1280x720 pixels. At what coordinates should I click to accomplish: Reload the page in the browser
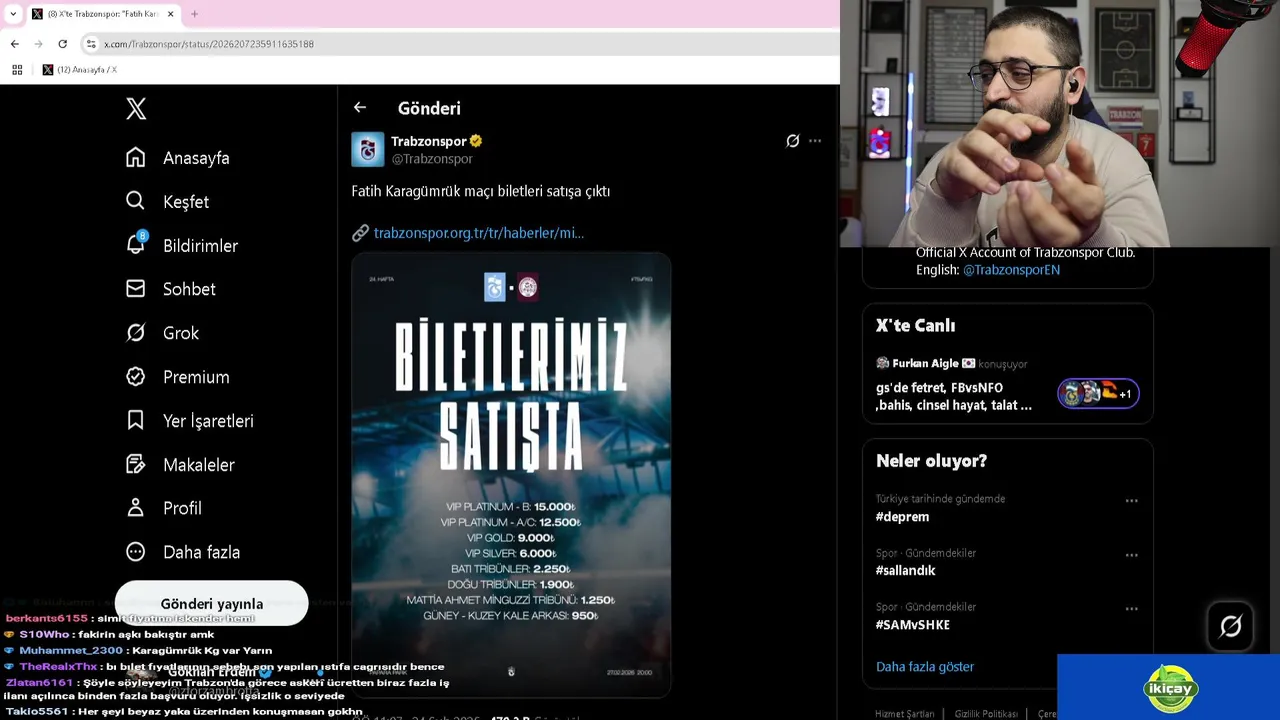(x=63, y=44)
